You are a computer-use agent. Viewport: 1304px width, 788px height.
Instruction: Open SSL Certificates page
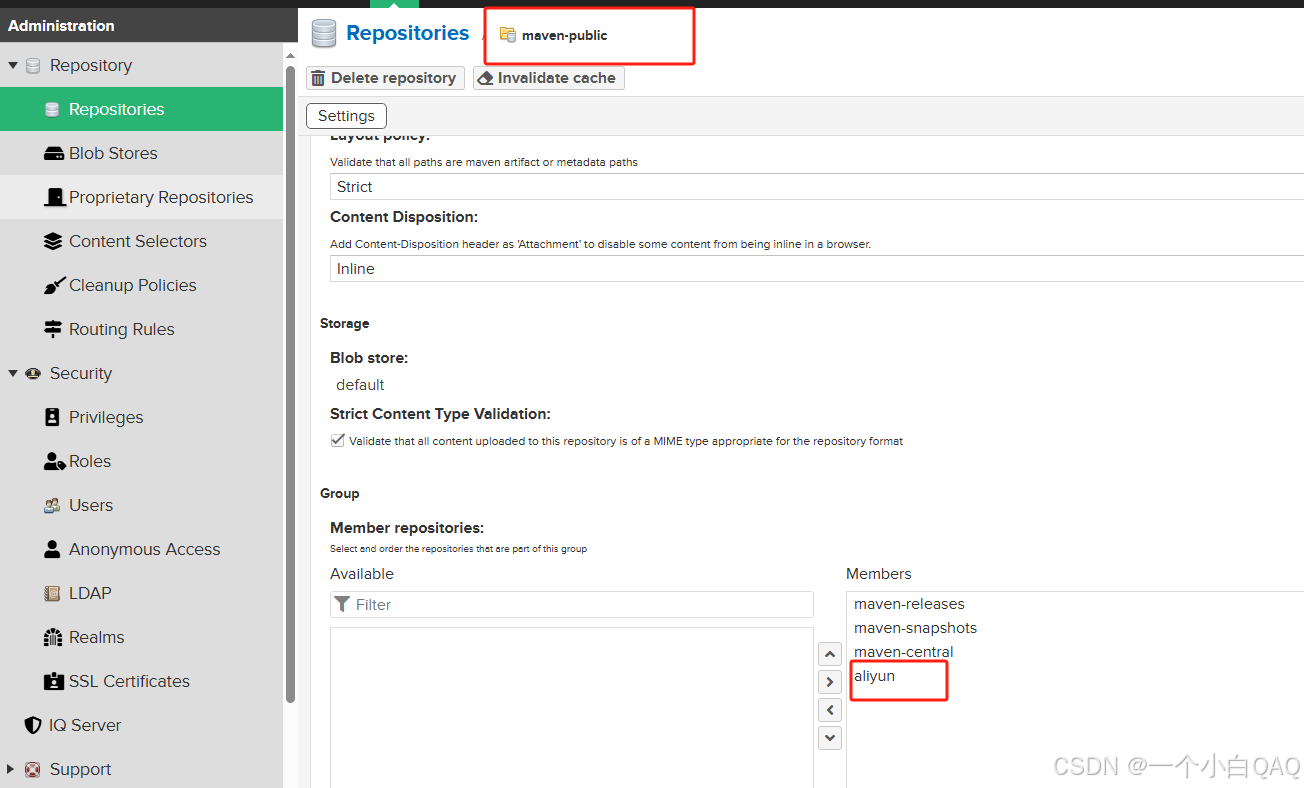[142, 681]
